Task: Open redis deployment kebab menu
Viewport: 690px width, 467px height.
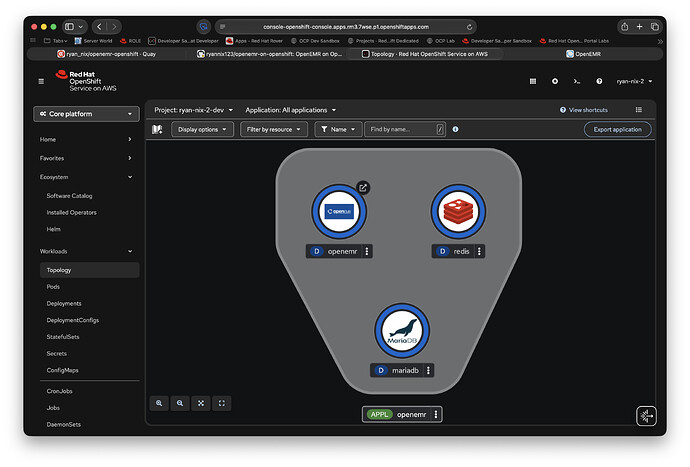Action: pos(479,251)
